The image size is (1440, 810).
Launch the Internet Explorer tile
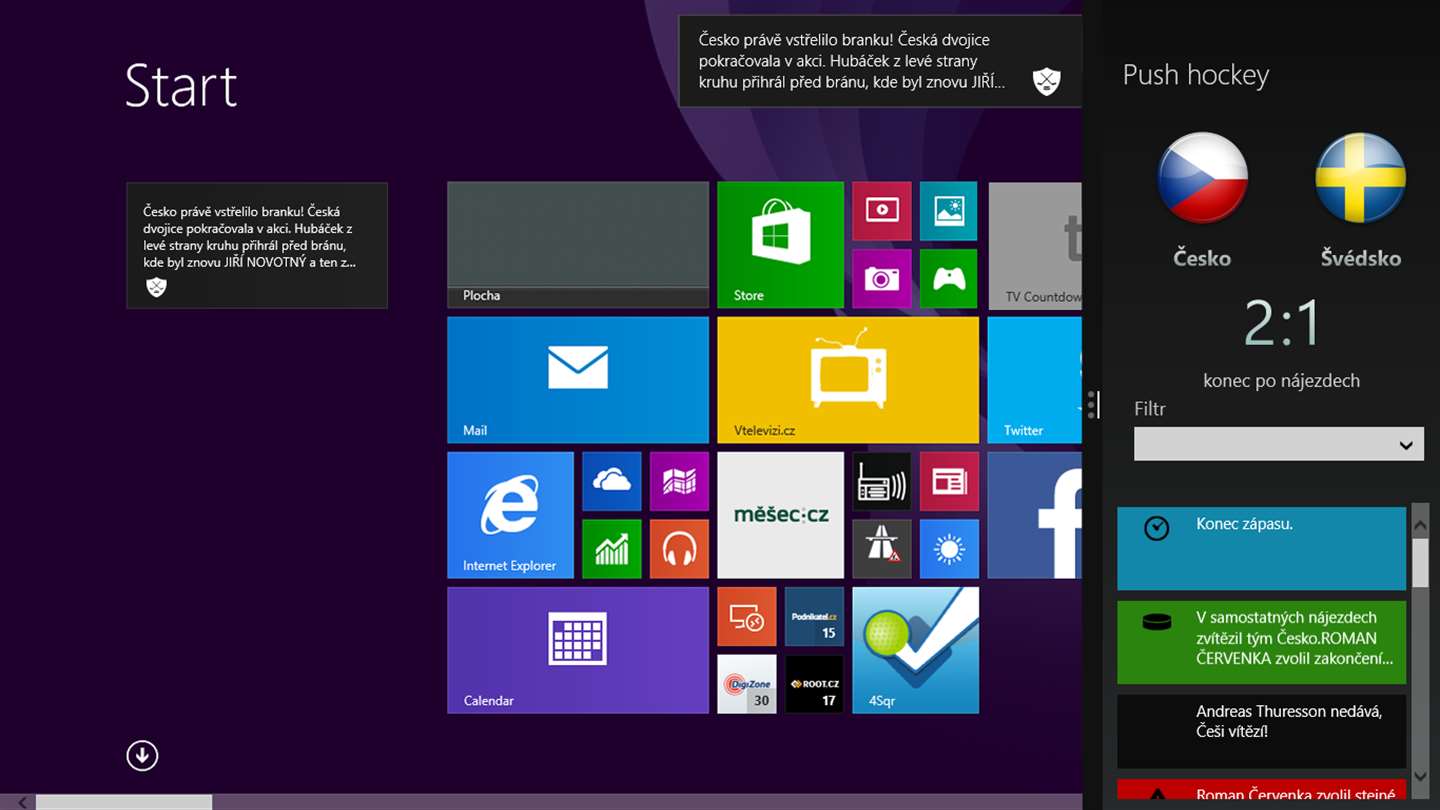click(510, 515)
